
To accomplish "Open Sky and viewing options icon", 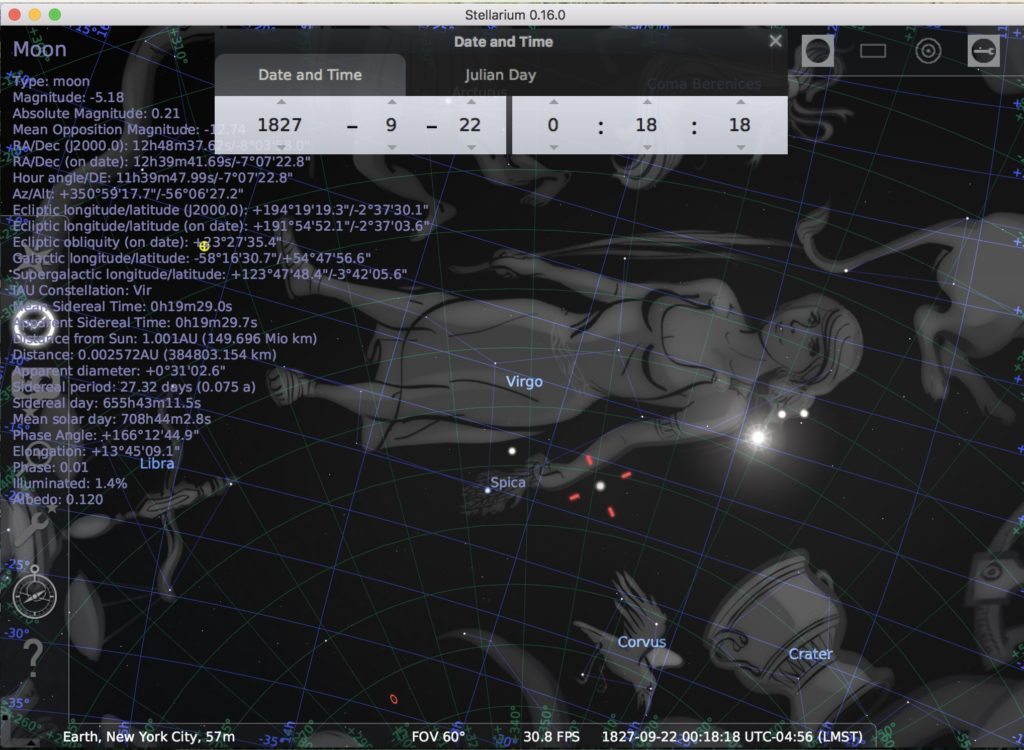I will coord(36,385).
